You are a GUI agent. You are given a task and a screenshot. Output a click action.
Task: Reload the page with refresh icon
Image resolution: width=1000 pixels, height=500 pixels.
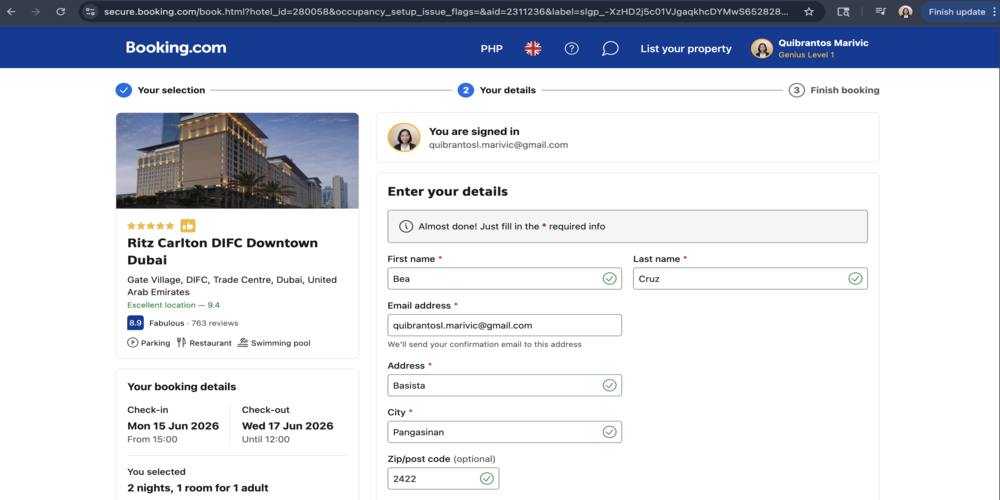[61, 11]
